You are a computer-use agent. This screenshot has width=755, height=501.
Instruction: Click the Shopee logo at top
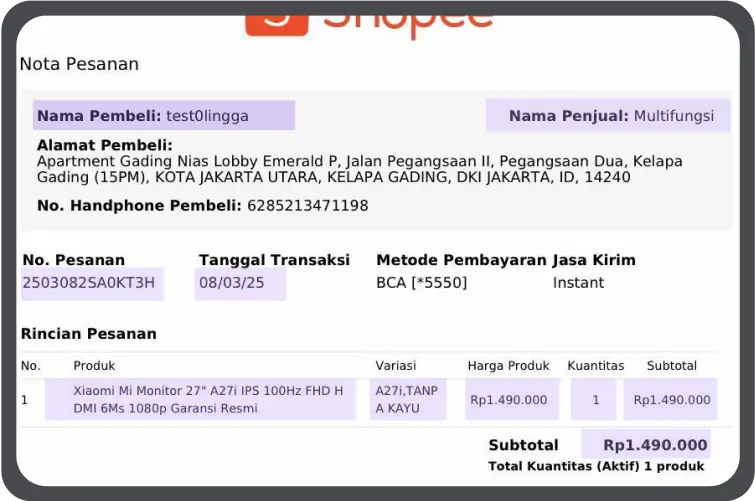369,26
